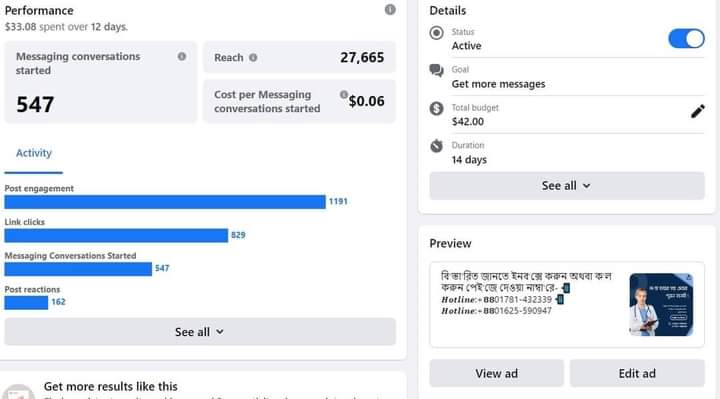Expand See all under Activity
The width and height of the screenshot is (720, 399).
click(200, 332)
